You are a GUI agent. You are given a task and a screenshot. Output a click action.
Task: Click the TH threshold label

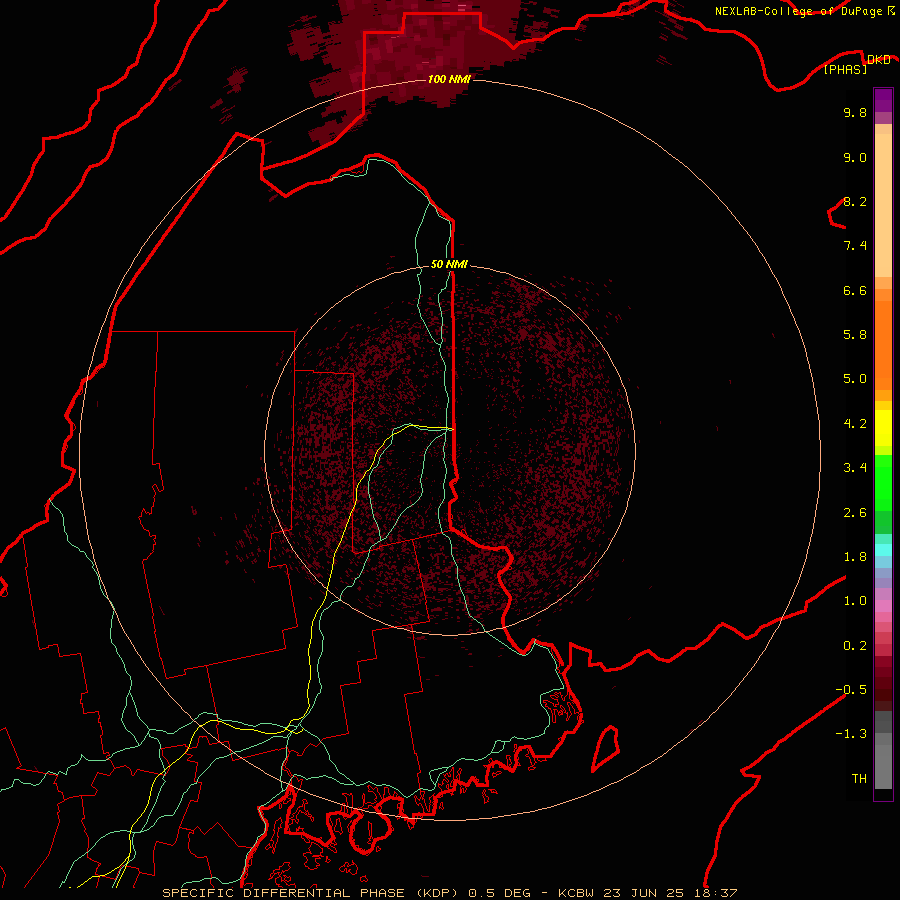(x=859, y=779)
